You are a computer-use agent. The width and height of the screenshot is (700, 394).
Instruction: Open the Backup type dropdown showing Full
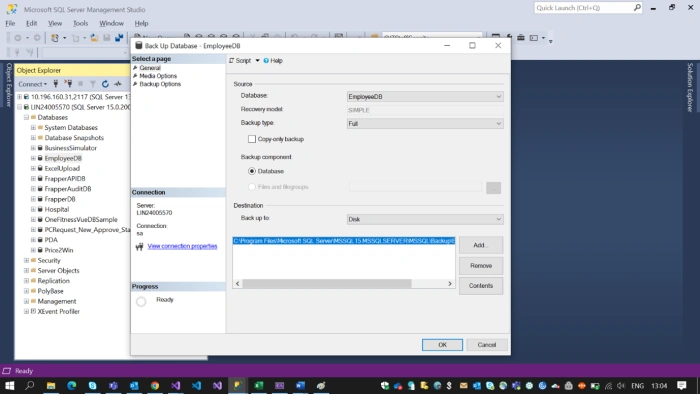(x=425, y=124)
